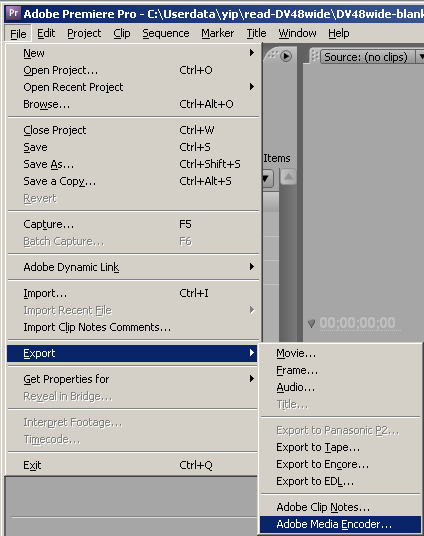The height and width of the screenshot is (536, 424).
Task: Choose Exit from the File menu
Action: [133, 465]
